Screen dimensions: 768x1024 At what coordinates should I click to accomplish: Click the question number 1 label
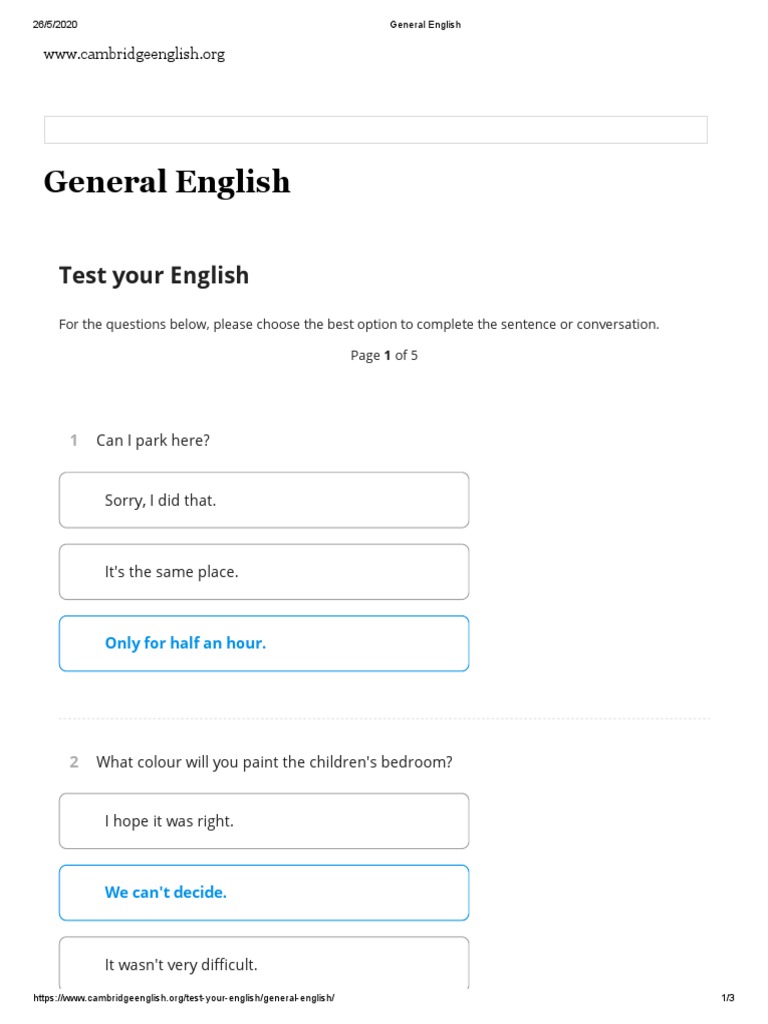[73, 440]
